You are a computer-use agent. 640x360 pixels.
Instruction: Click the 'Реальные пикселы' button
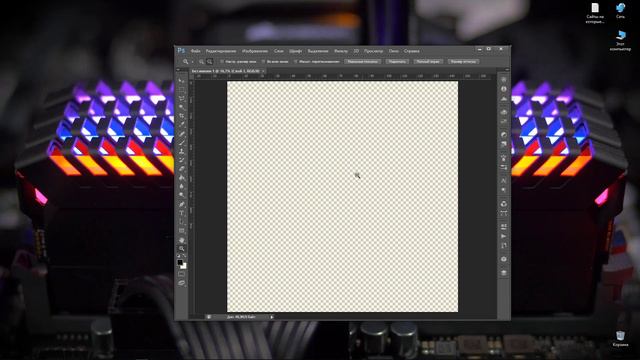(362, 62)
